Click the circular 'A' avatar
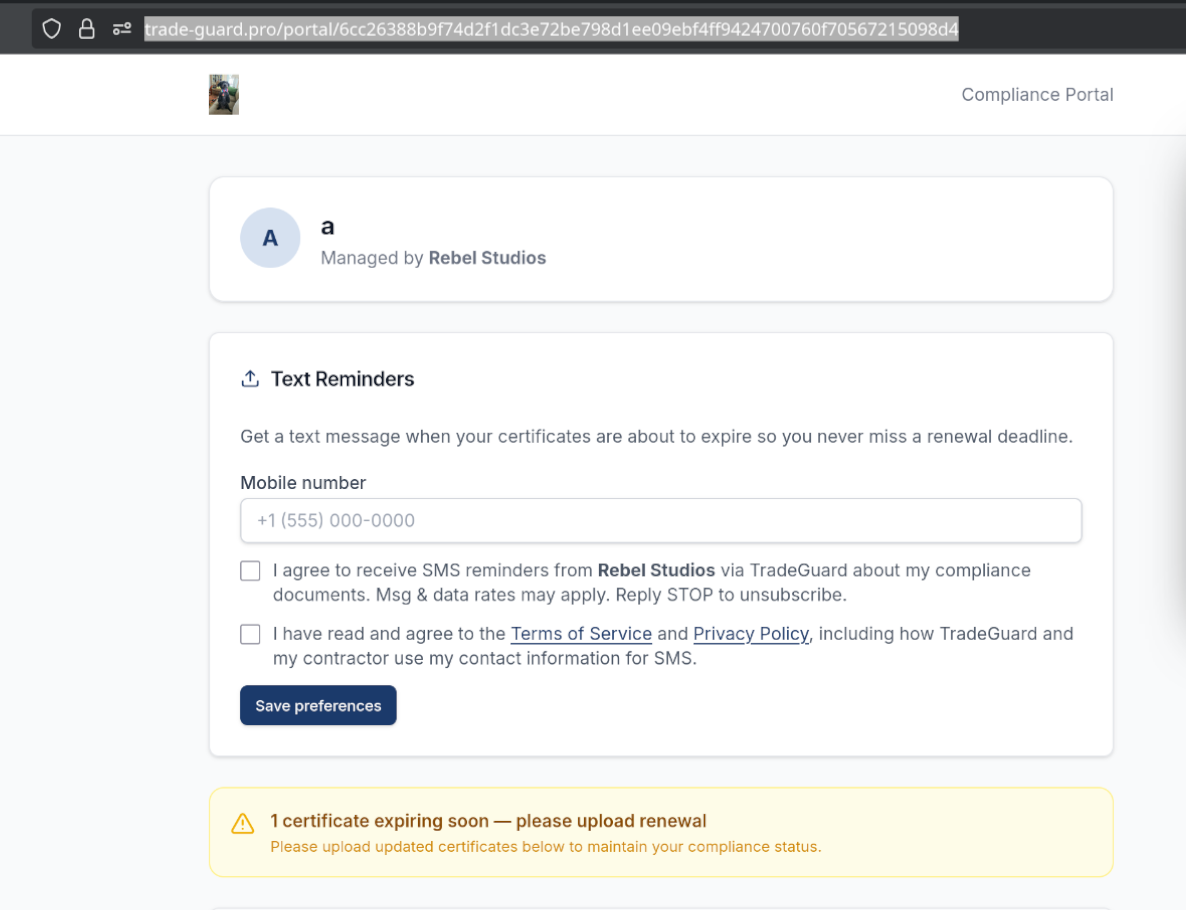Viewport: 1186px width, 910px height. [x=270, y=238]
